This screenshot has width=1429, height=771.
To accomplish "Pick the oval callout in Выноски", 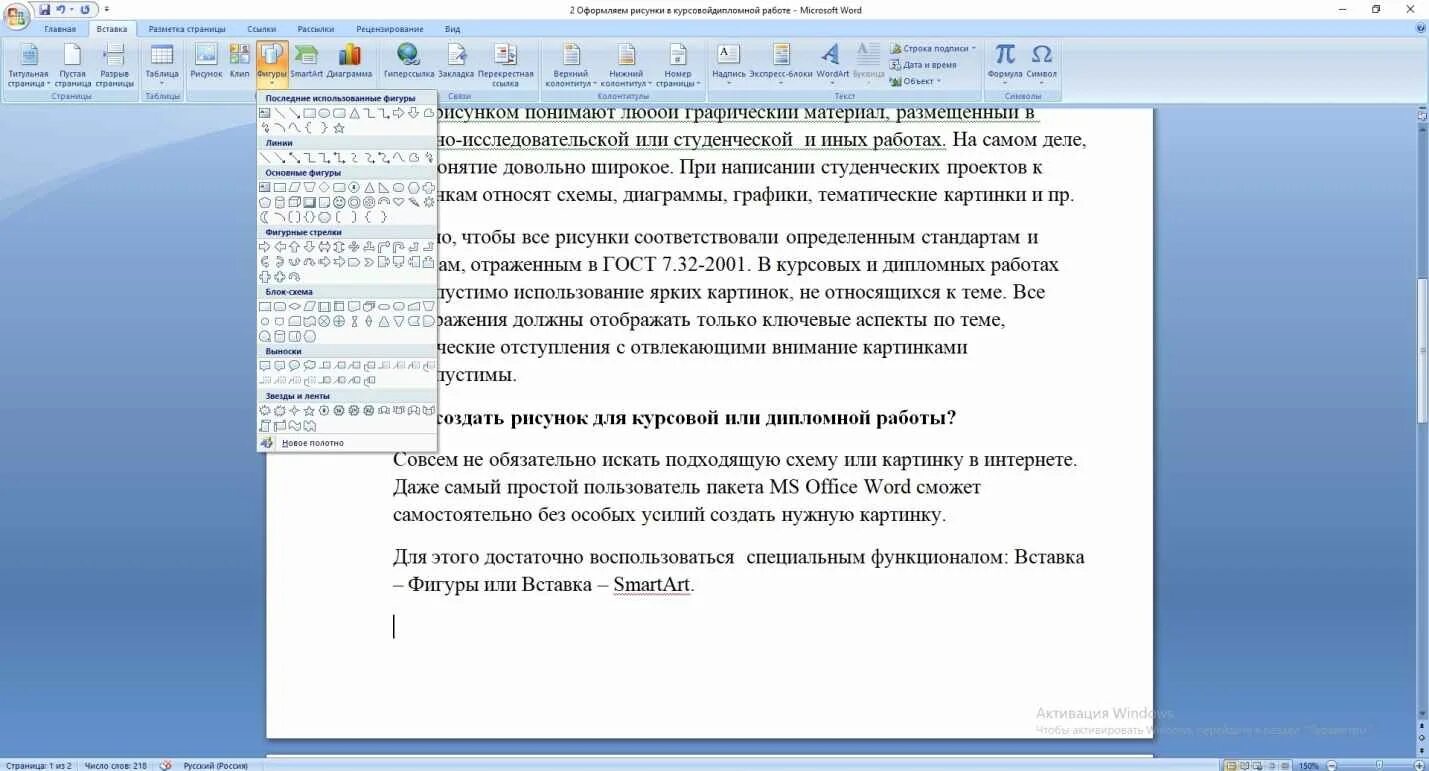I will point(294,365).
